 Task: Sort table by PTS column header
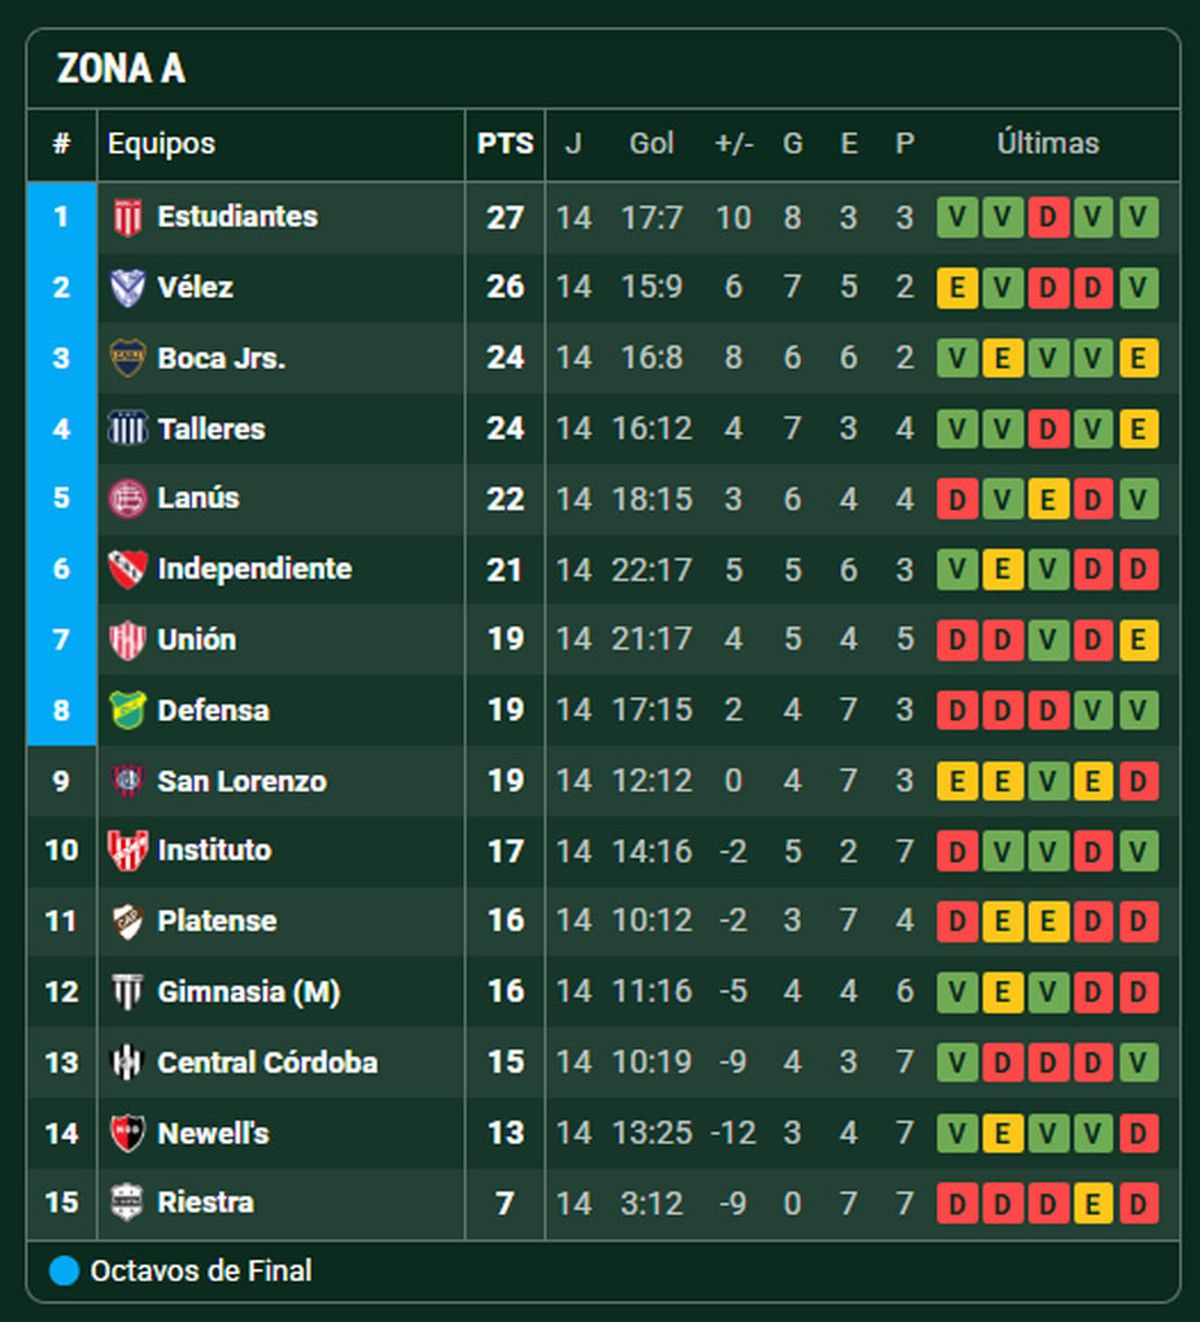(x=505, y=144)
